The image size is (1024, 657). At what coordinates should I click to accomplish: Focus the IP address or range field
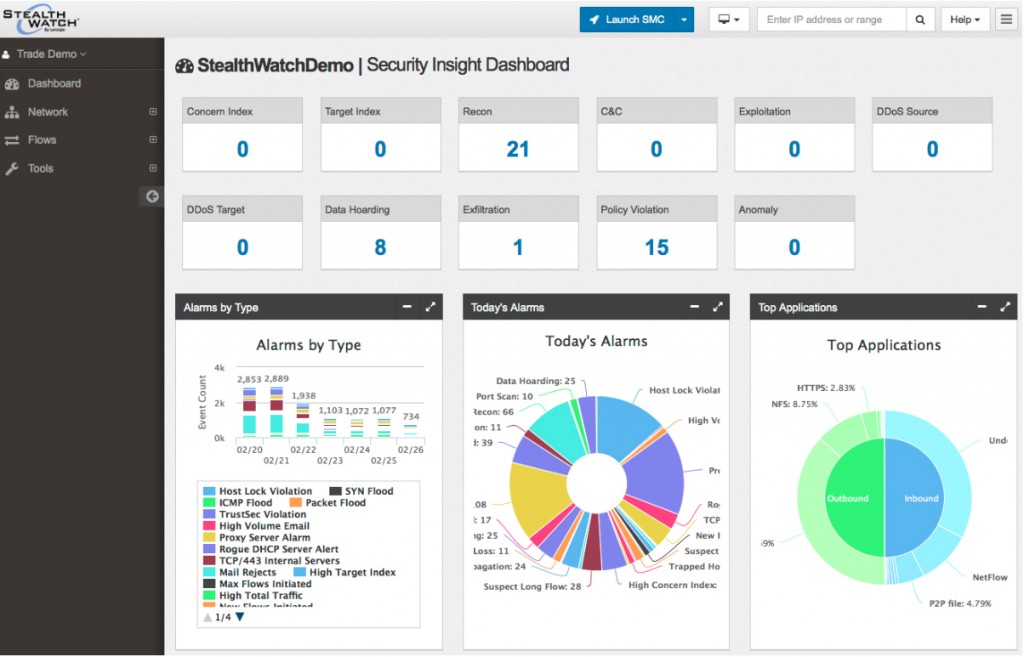(x=831, y=20)
